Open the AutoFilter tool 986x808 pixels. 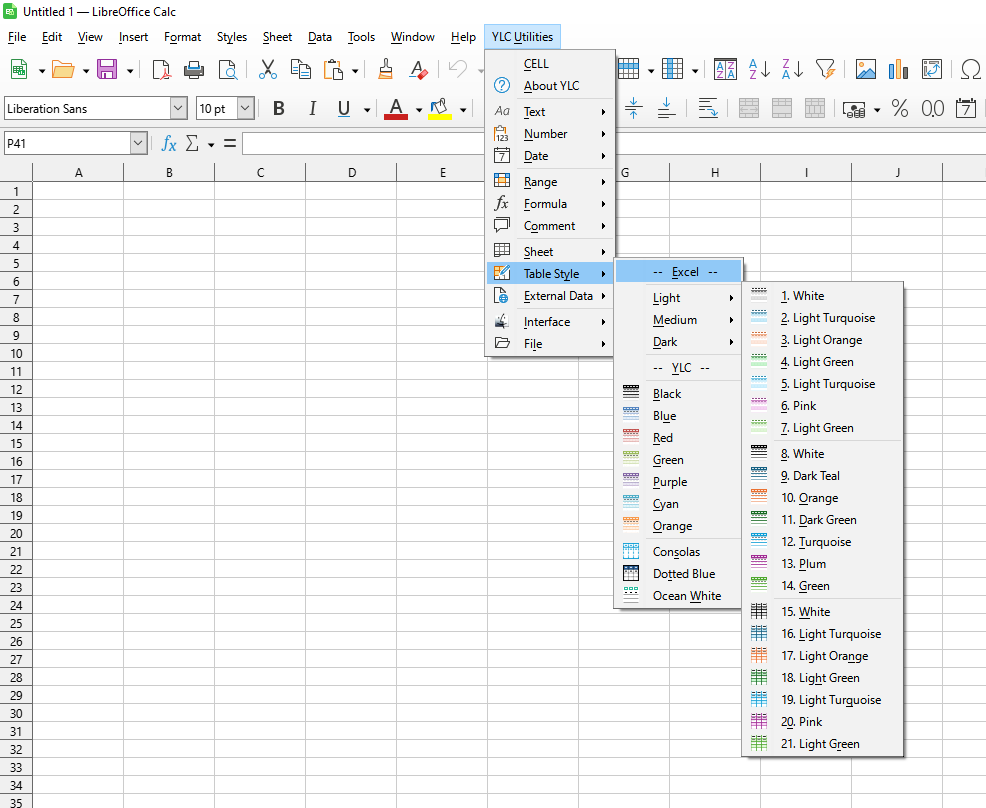(x=826, y=69)
